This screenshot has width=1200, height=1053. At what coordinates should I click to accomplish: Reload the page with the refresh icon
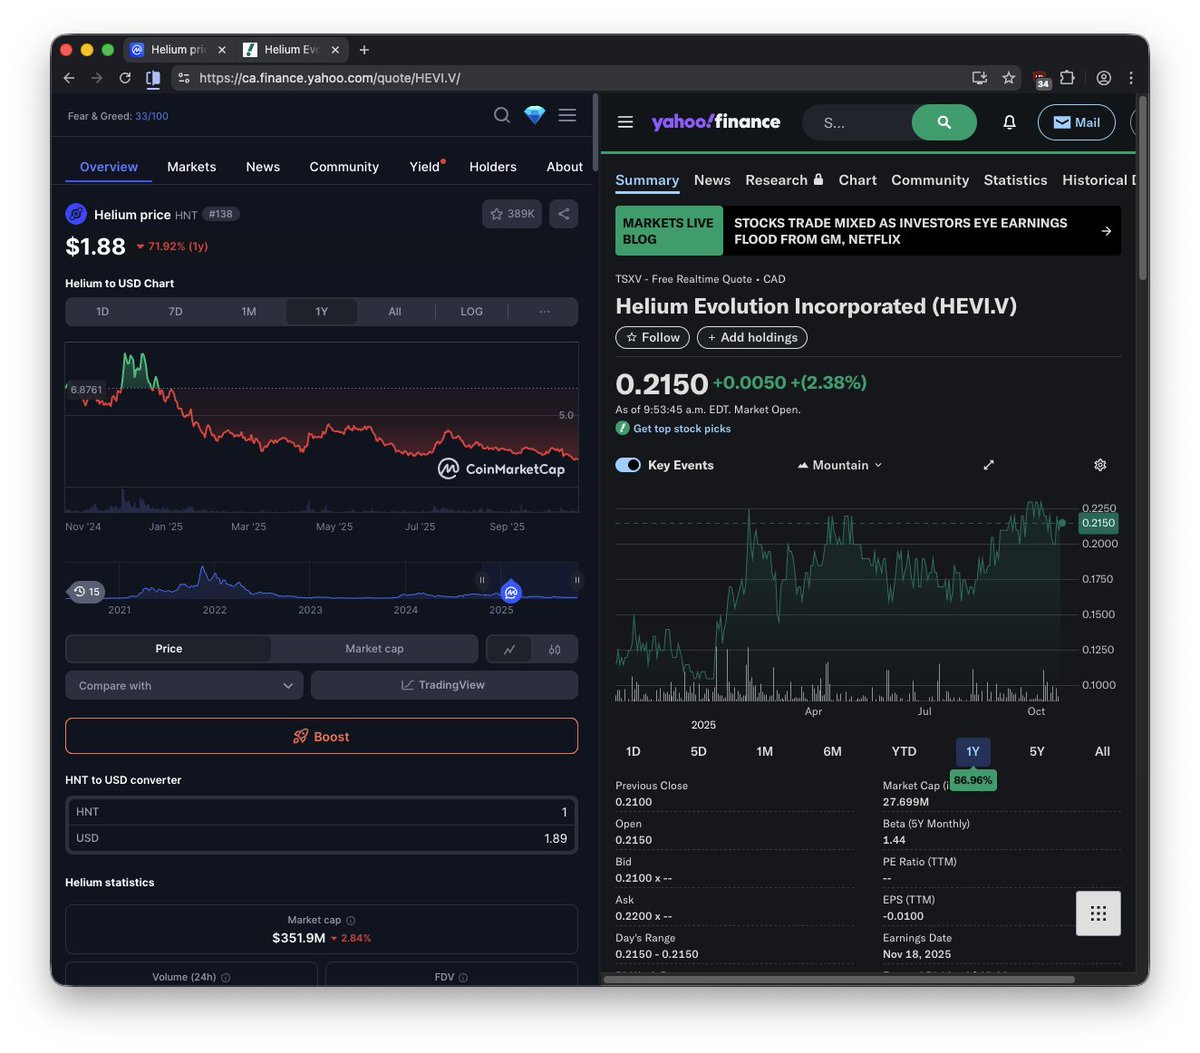(125, 78)
